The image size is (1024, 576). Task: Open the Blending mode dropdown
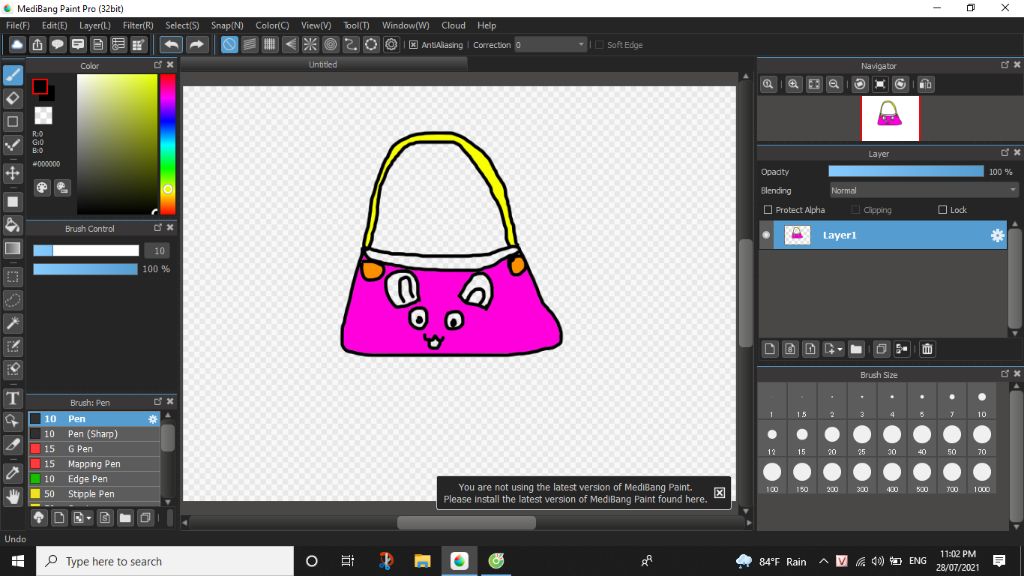tap(923, 191)
